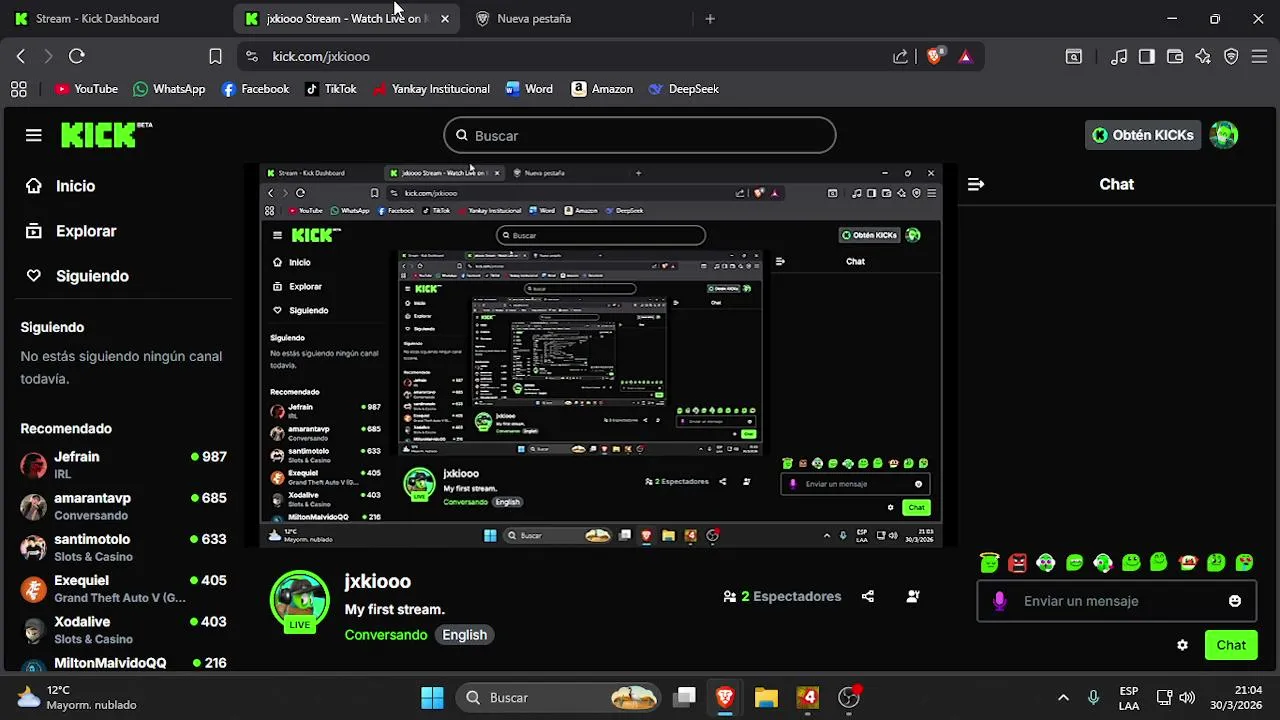Viewport: 1280px width, 720px height.
Task: Open amarantavp recommended channel
Action: 124,506
